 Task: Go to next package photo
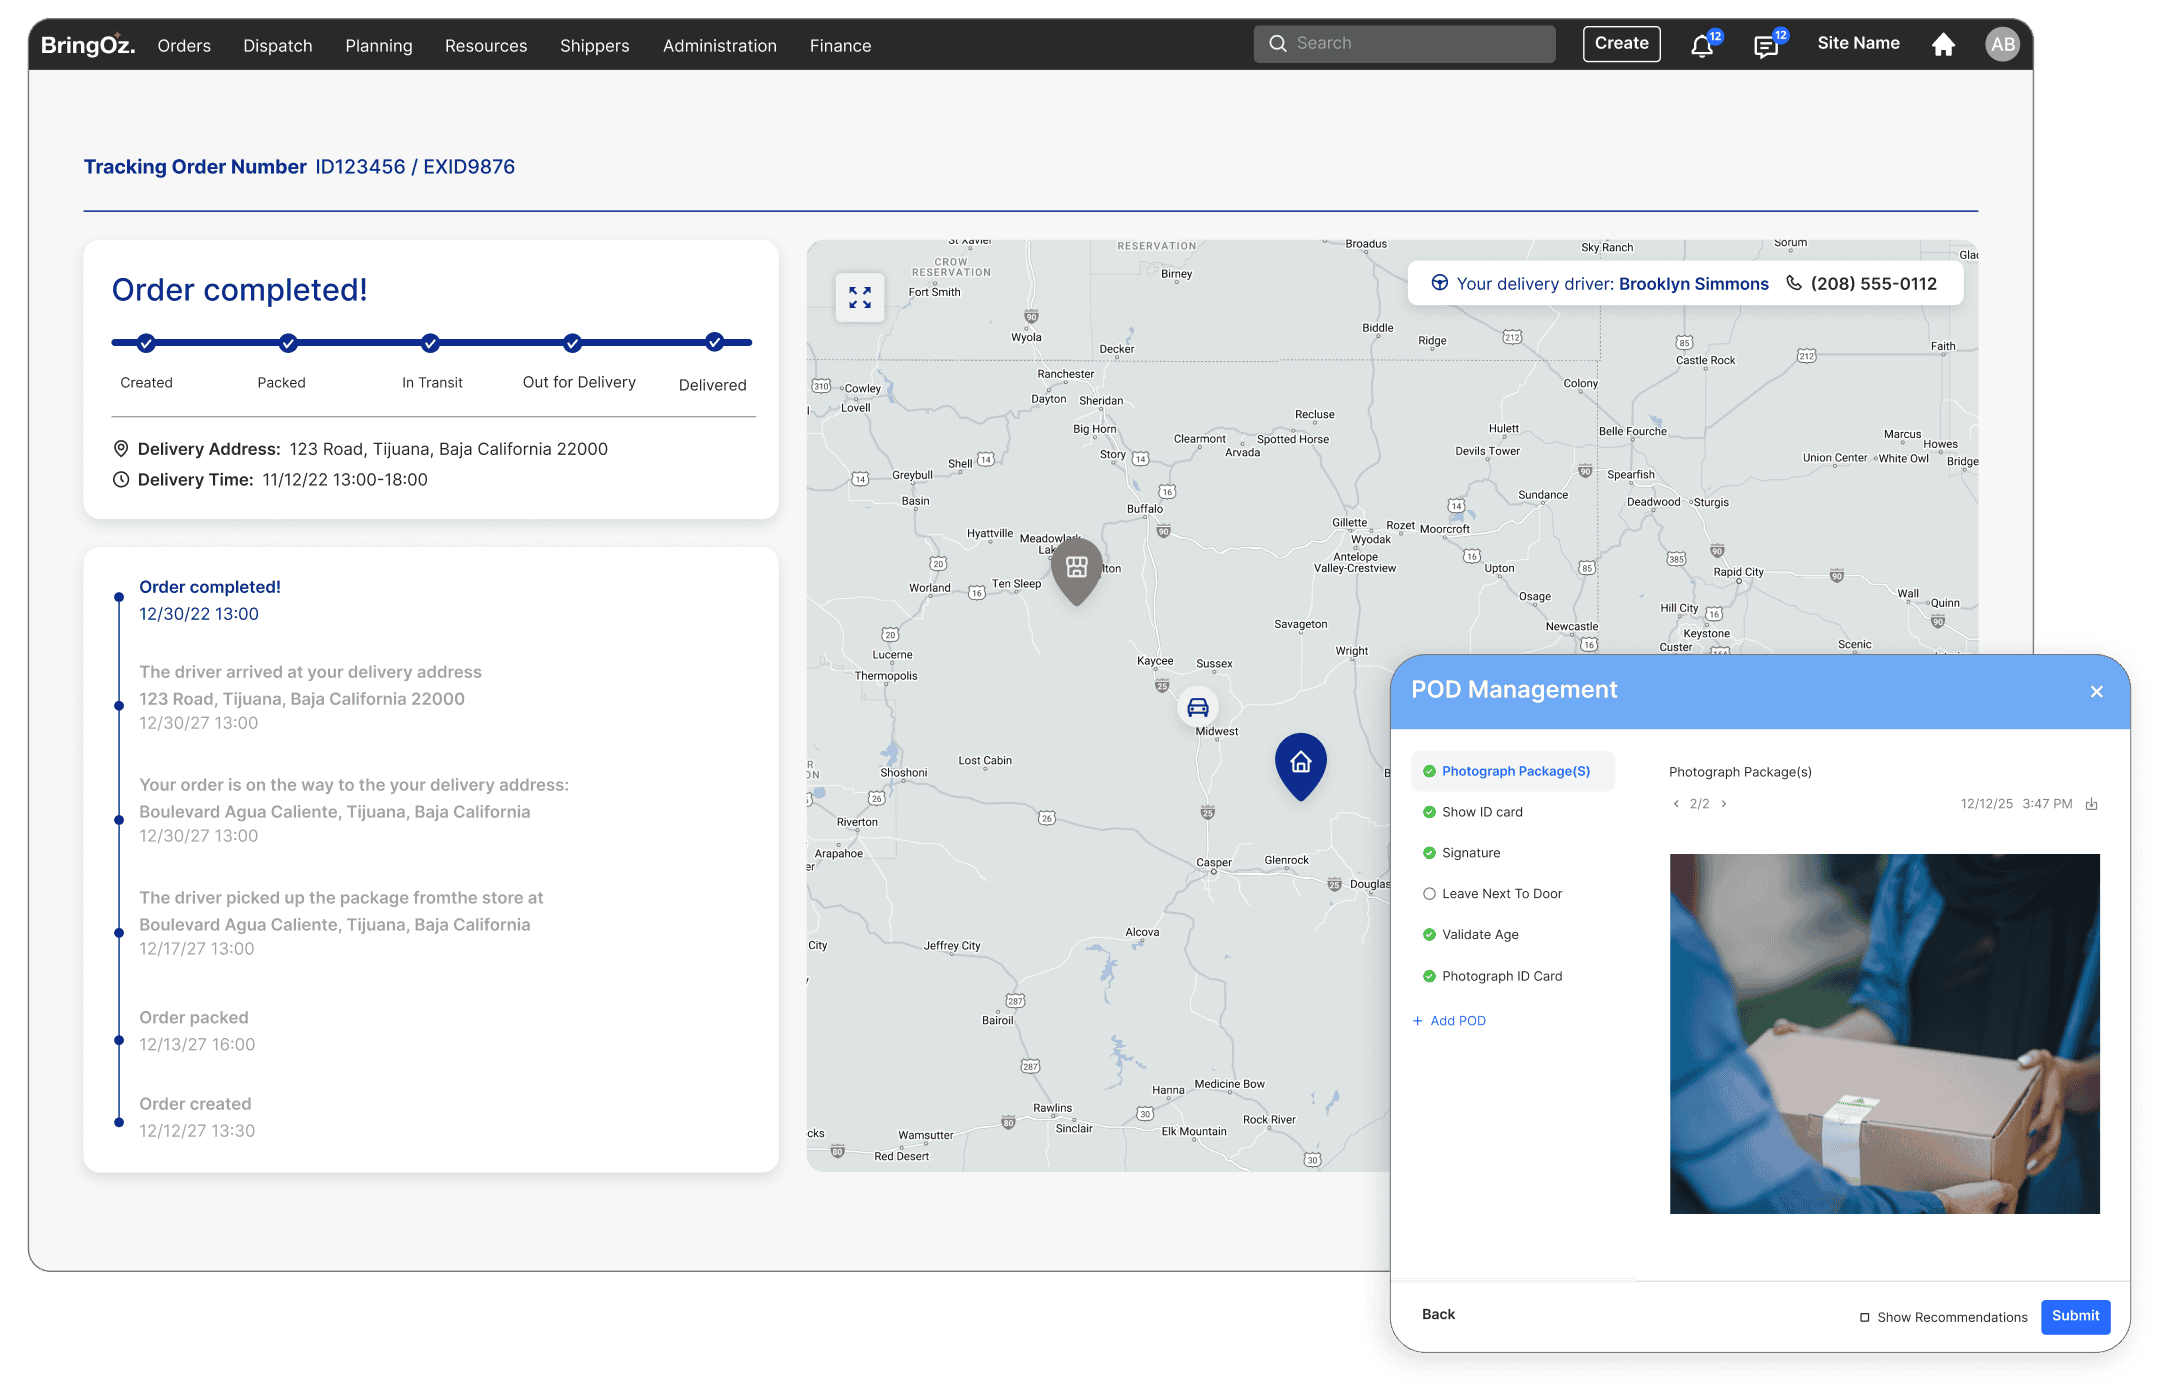[1724, 804]
